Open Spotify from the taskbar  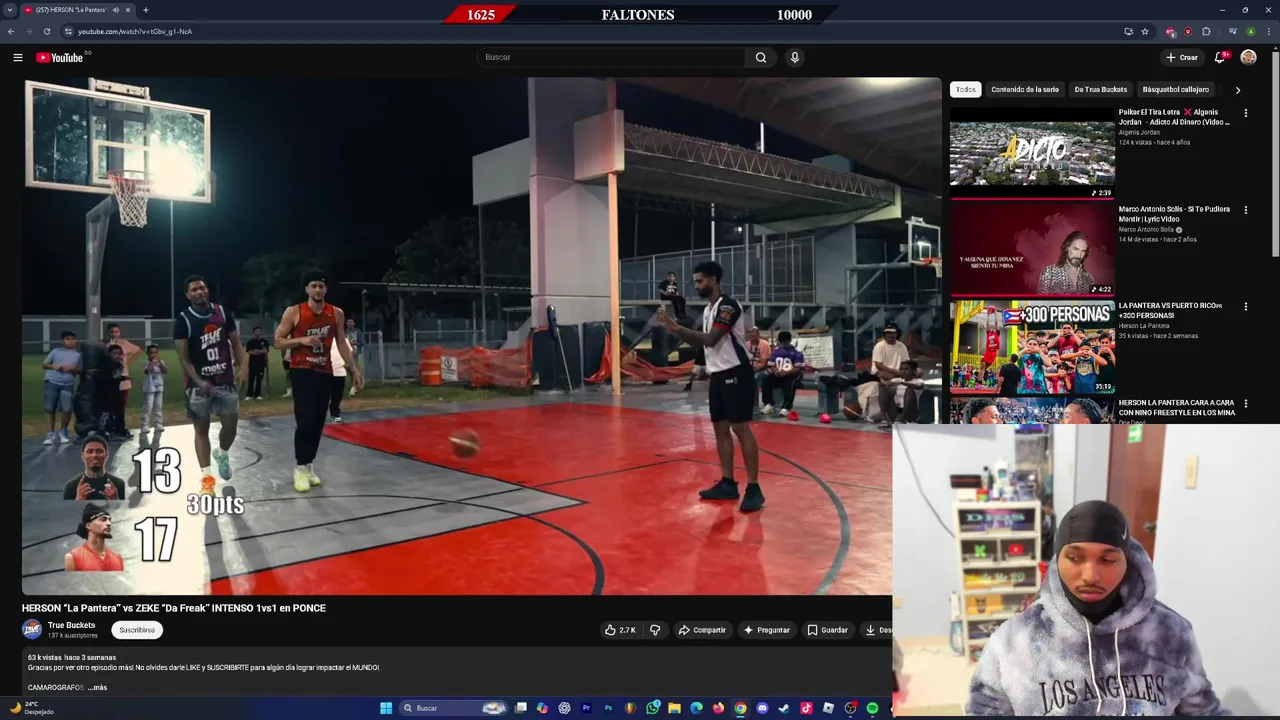(x=872, y=708)
